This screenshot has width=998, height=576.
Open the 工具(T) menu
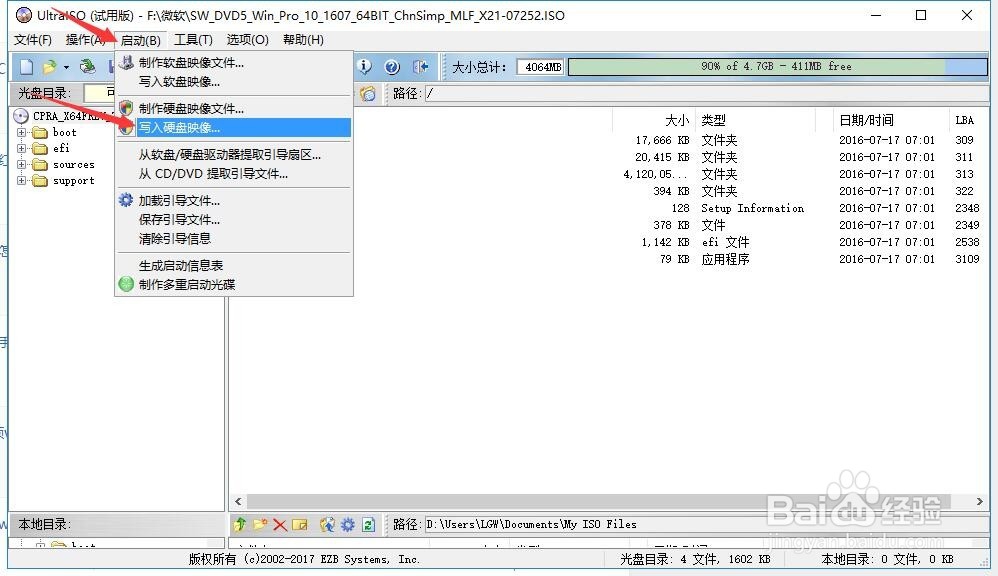point(193,40)
